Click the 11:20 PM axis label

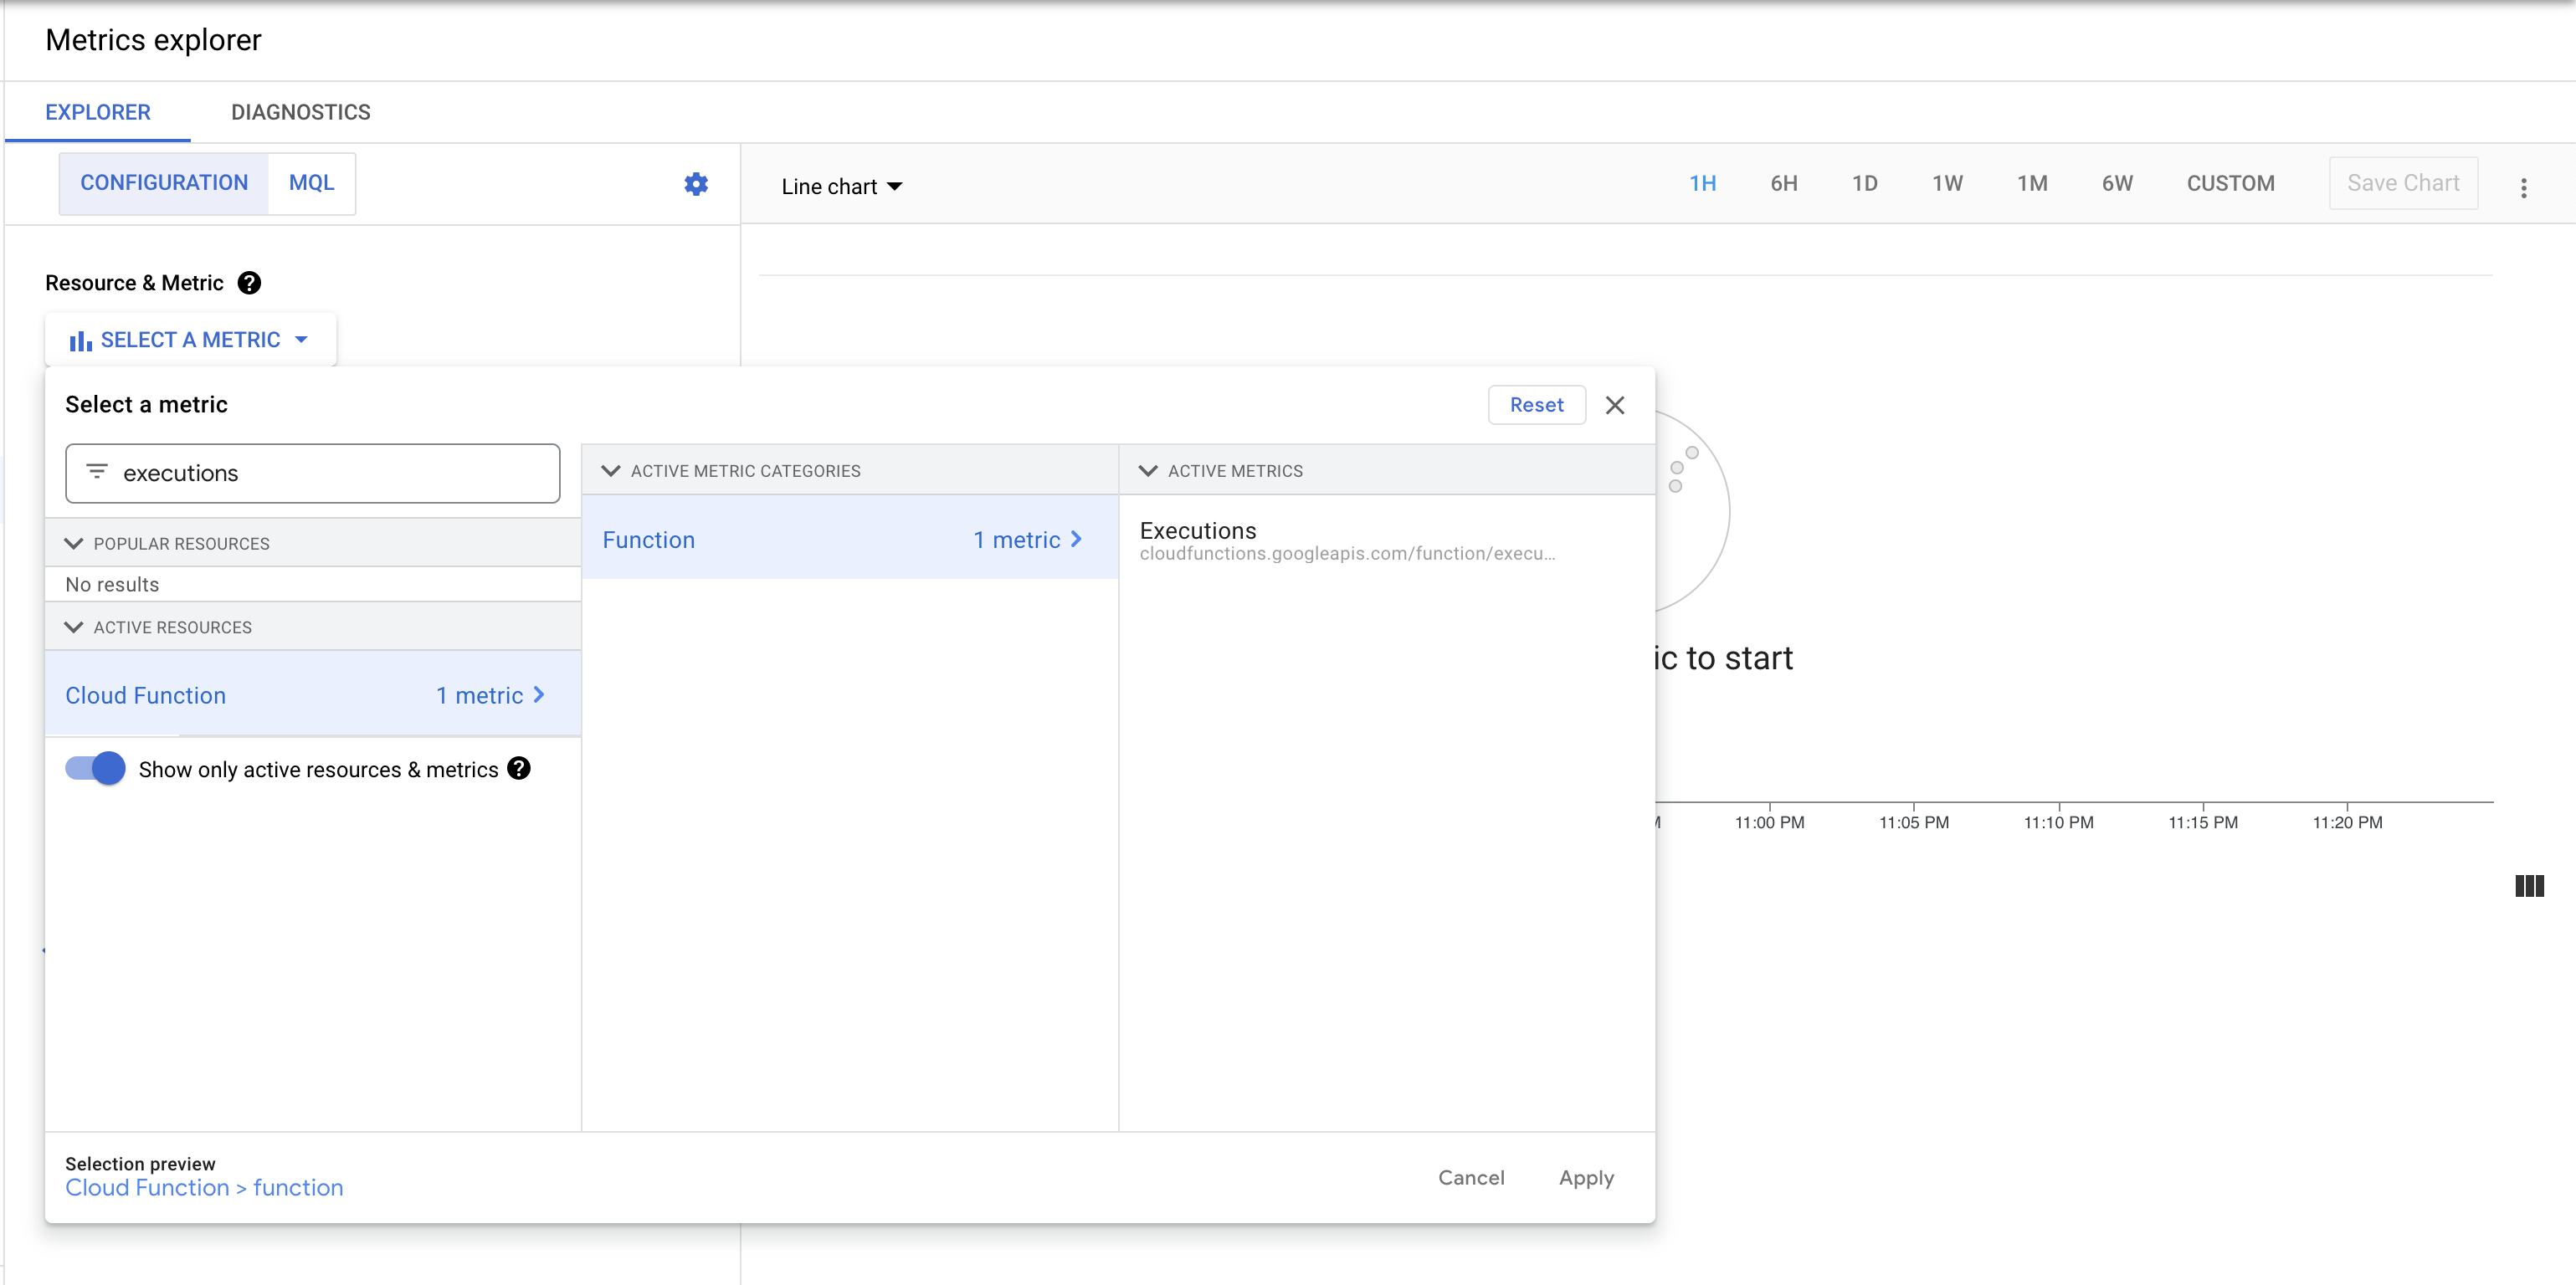(2347, 822)
